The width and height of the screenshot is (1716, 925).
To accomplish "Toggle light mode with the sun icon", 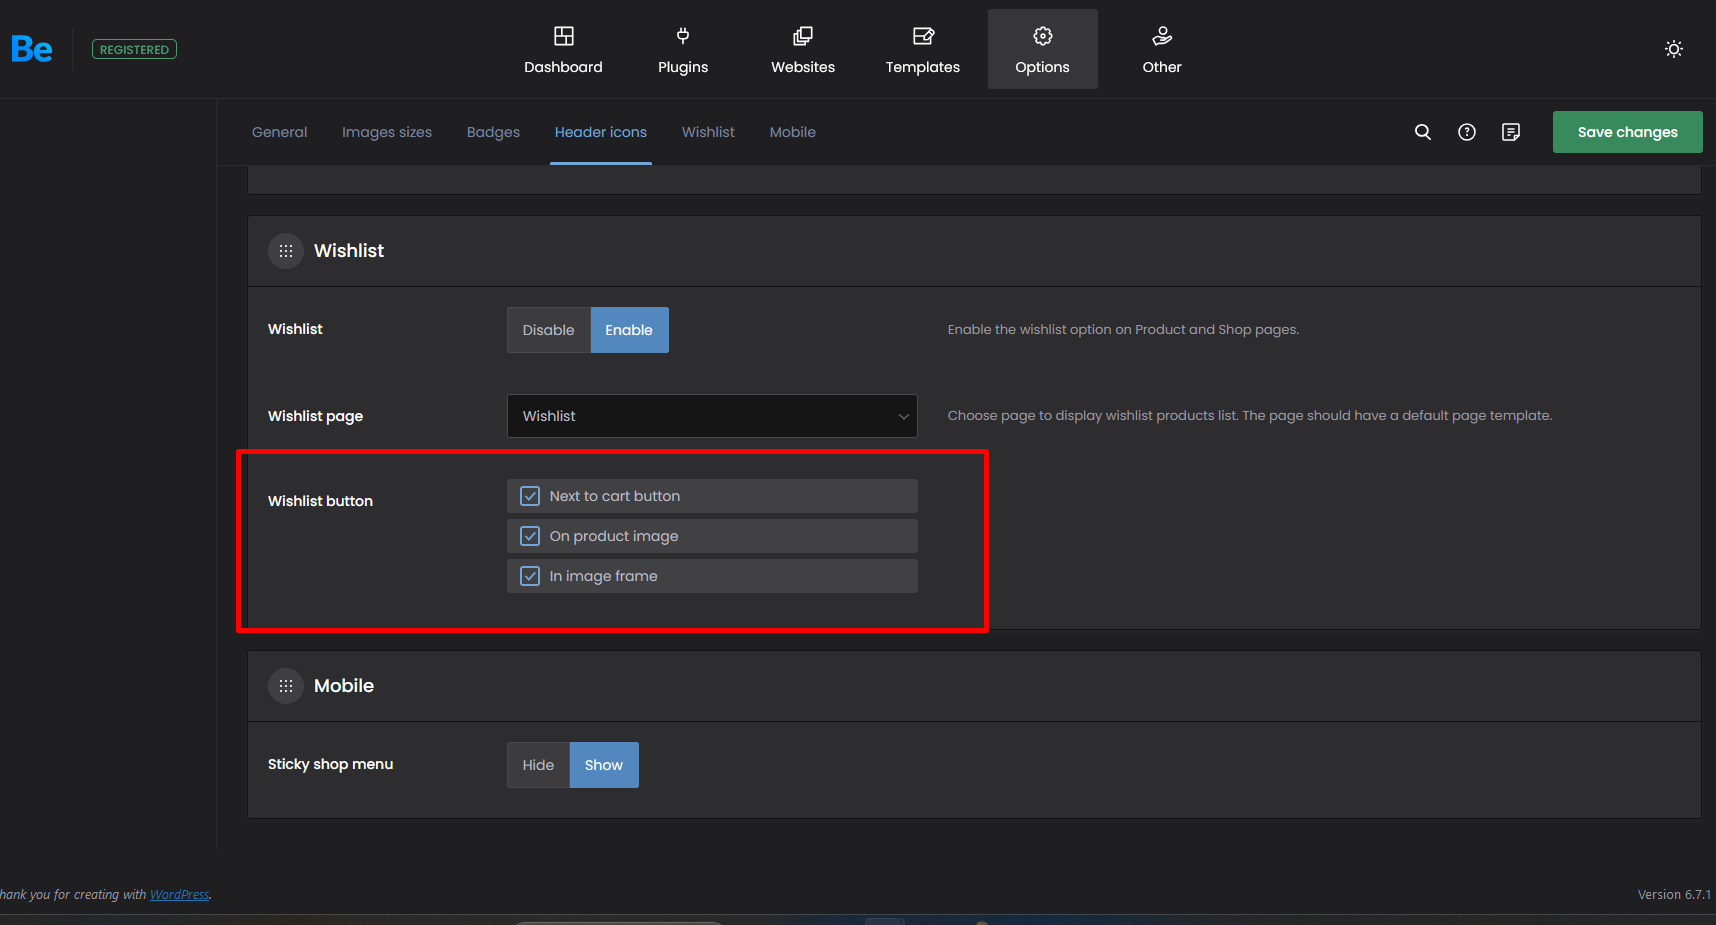I will point(1674,49).
